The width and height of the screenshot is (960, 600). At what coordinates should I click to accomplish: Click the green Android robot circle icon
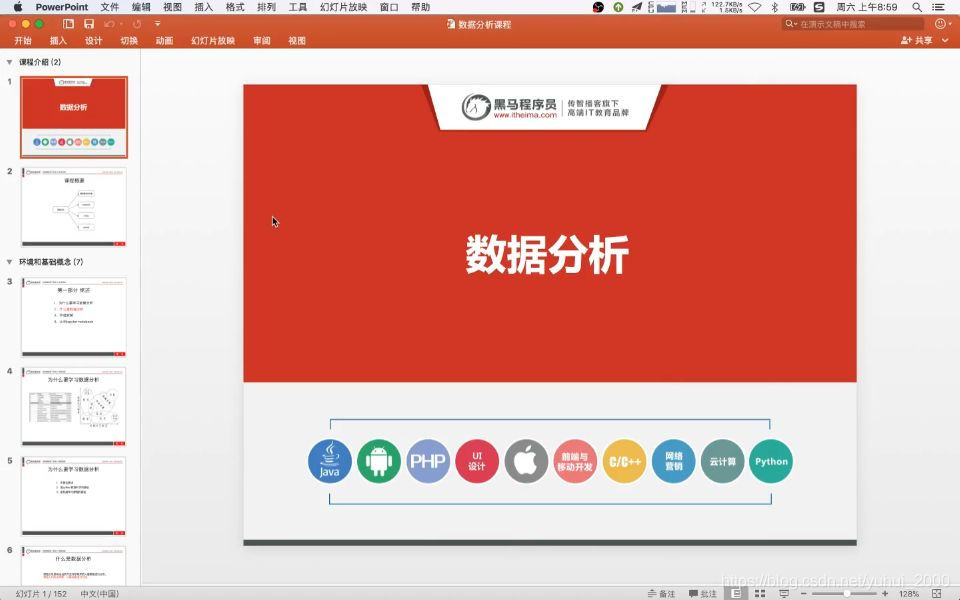[x=379, y=461]
